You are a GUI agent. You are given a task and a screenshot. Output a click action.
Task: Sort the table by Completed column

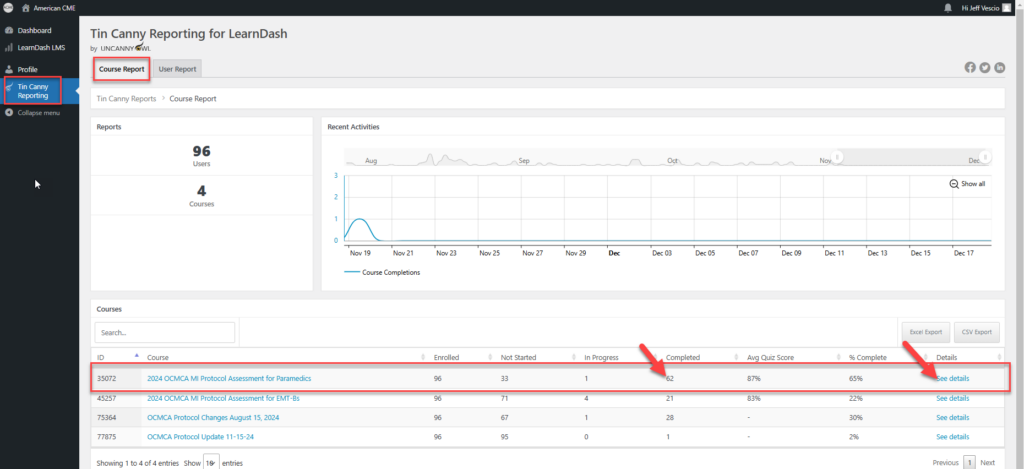(701, 357)
